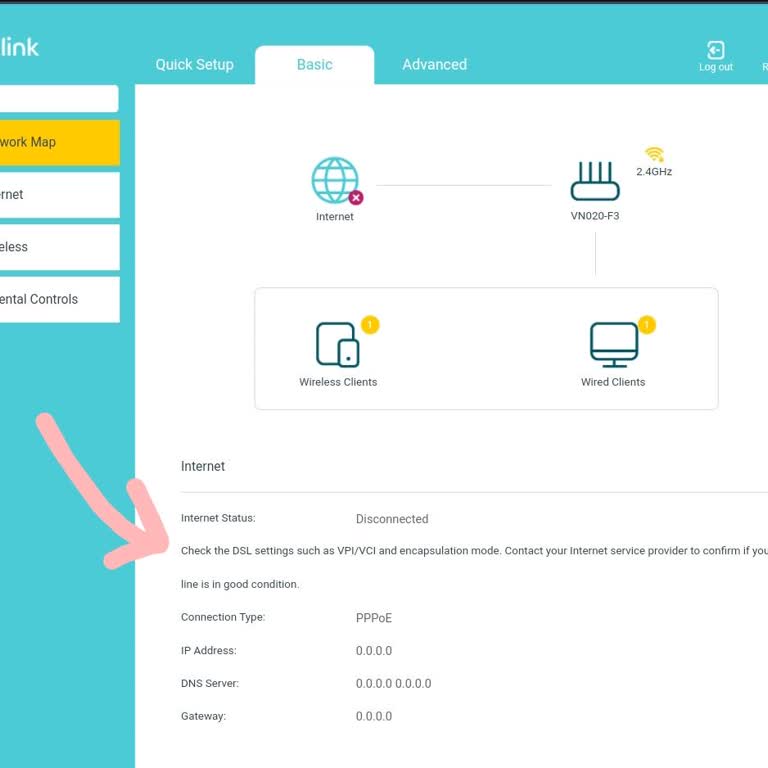Image resolution: width=768 pixels, height=768 pixels.
Task: Click the Disconnected status value
Action: 392,519
